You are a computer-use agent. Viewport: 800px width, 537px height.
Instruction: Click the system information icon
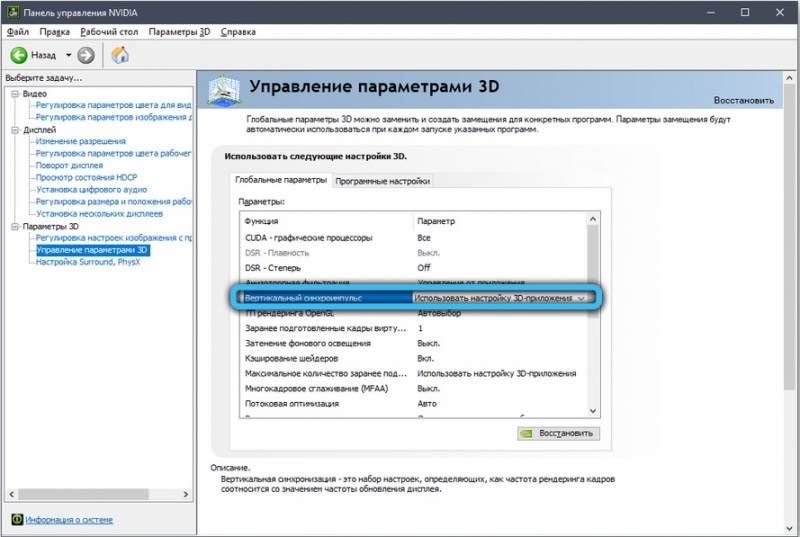click(x=17, y=519)
